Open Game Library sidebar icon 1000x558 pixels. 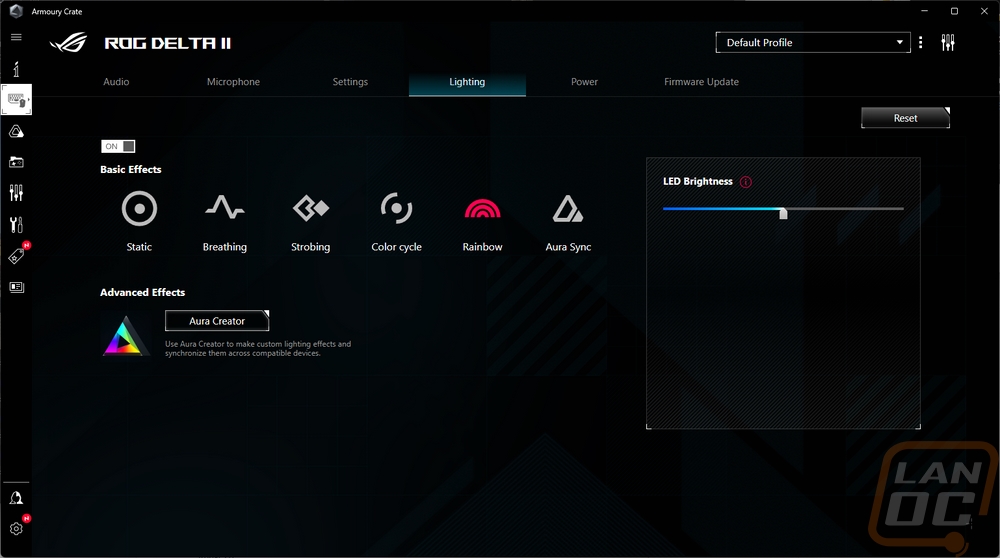coord(17,162)
